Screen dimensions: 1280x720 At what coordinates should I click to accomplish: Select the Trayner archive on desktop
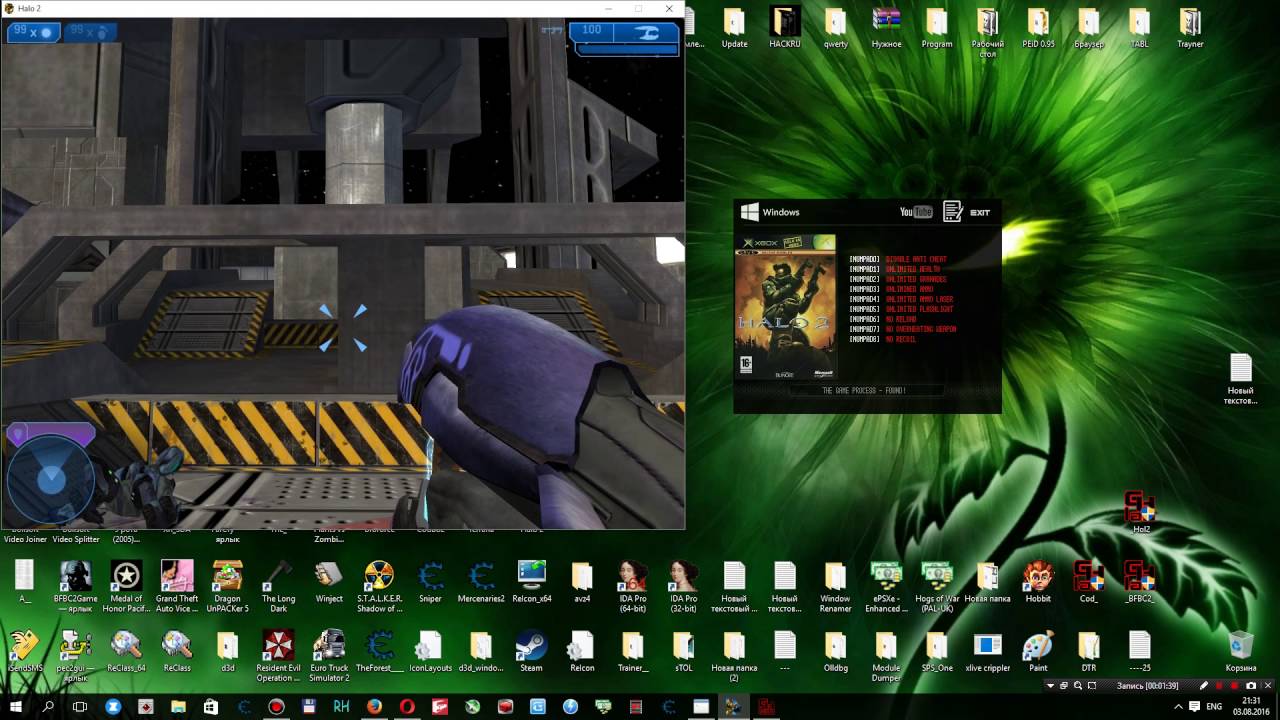1190,28
